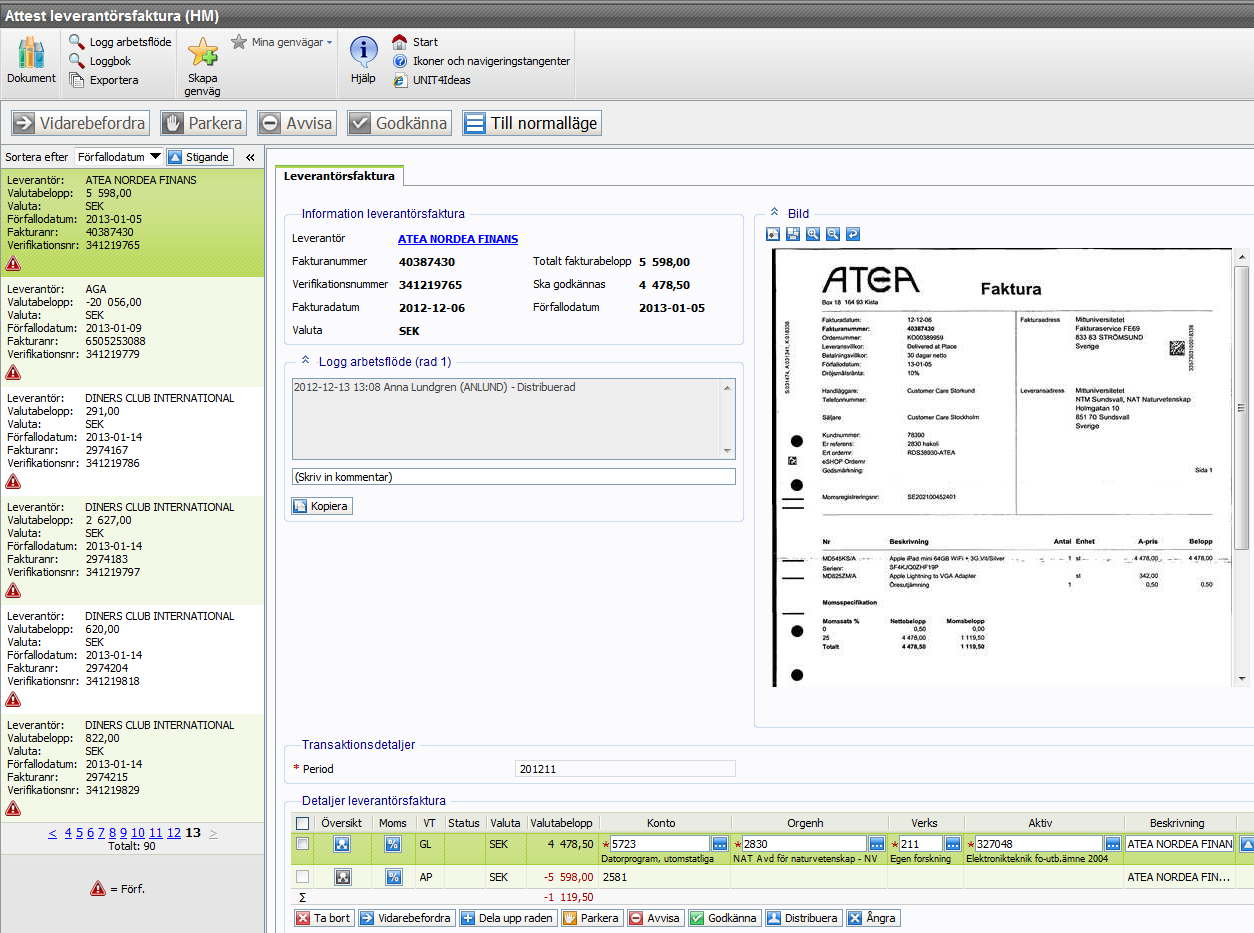Switch view with Till normalläge button
This screenshot has width=1254, height=933.
click(531, 123)
